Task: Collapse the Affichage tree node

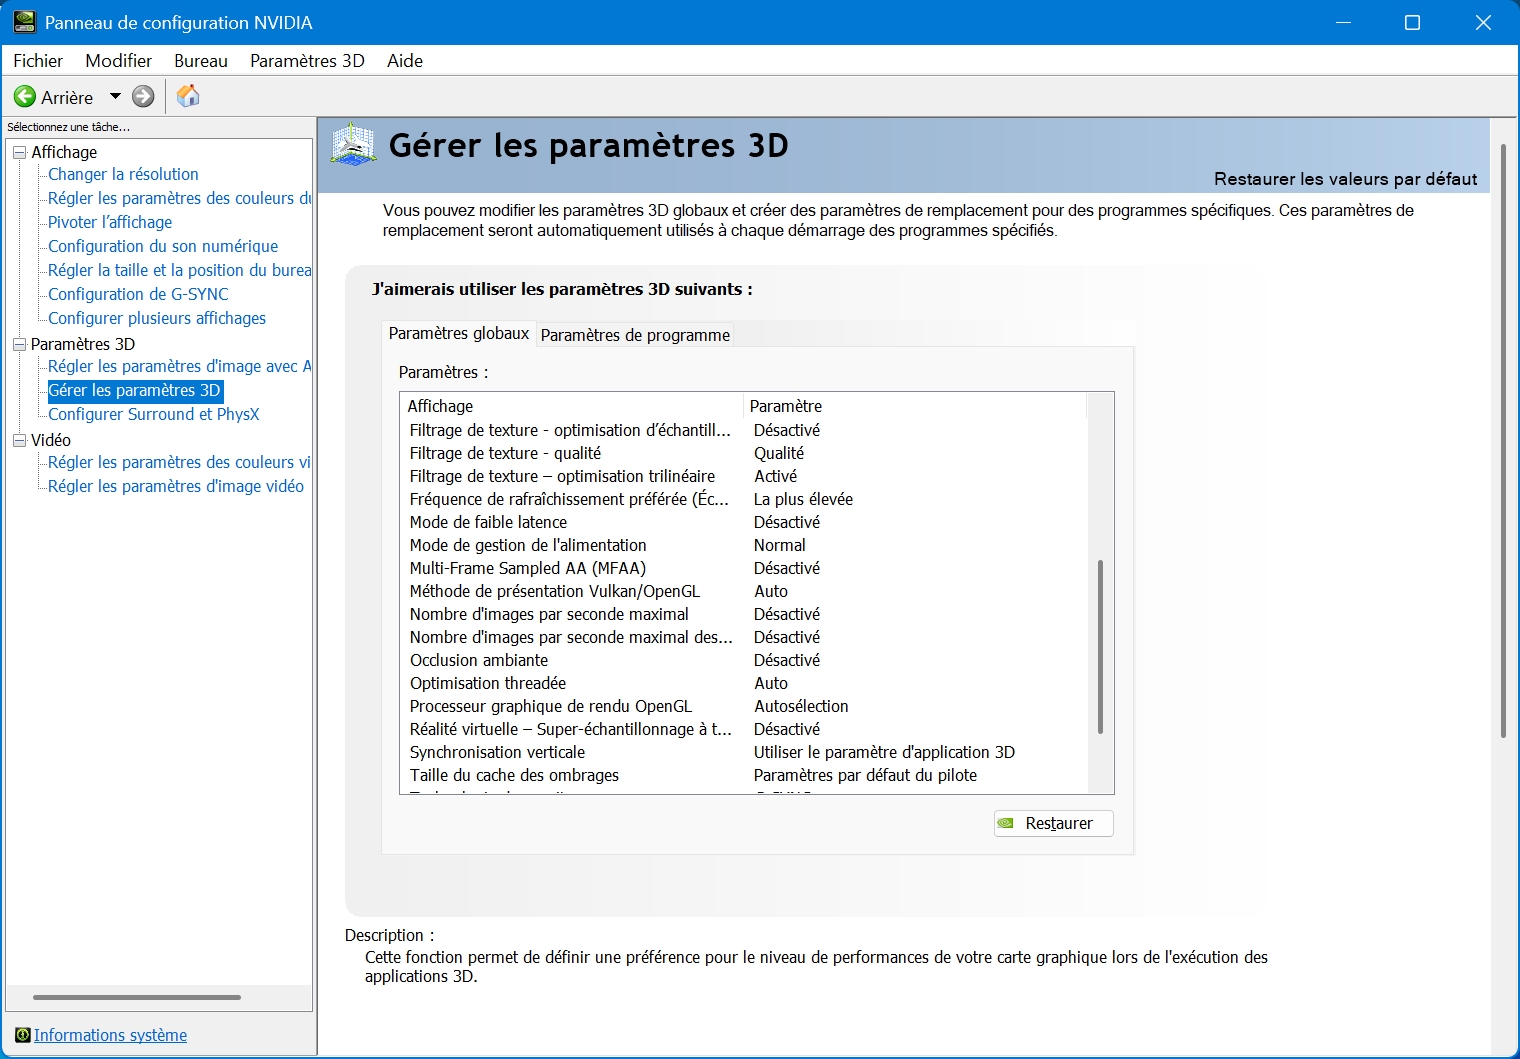Action: coord(19,152)
